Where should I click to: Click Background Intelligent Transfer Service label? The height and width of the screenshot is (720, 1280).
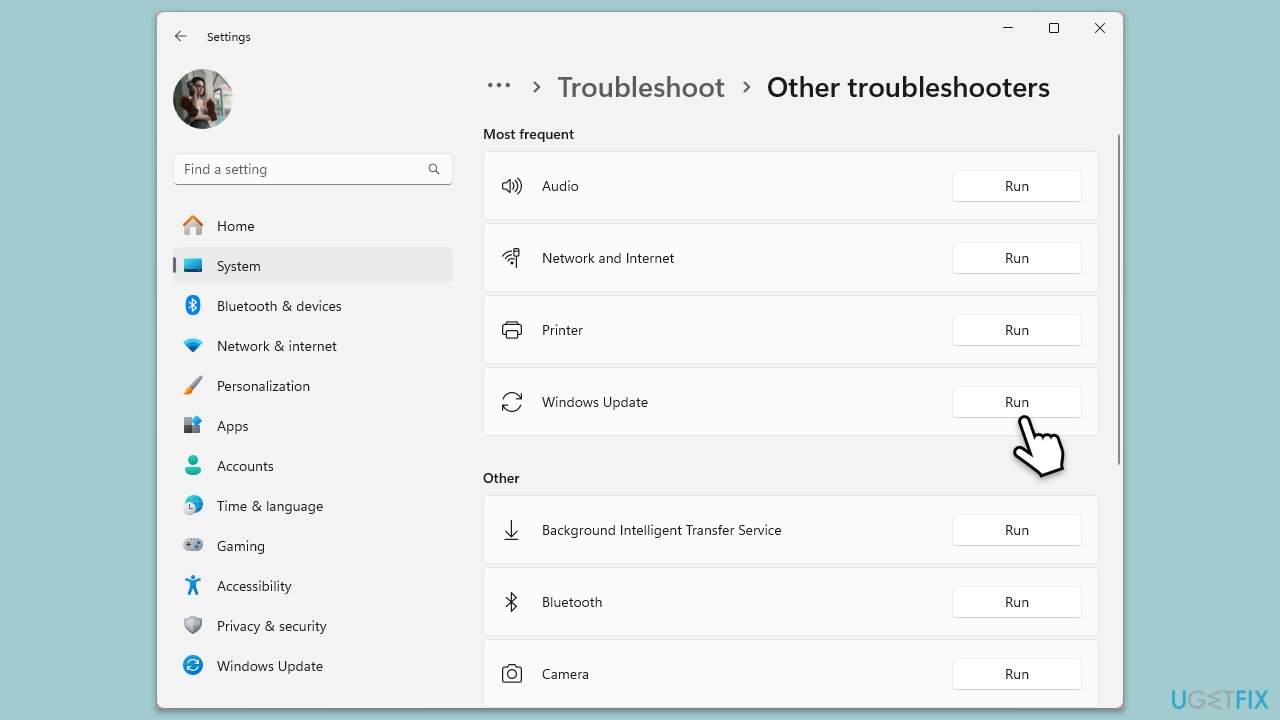click(662, 530)
